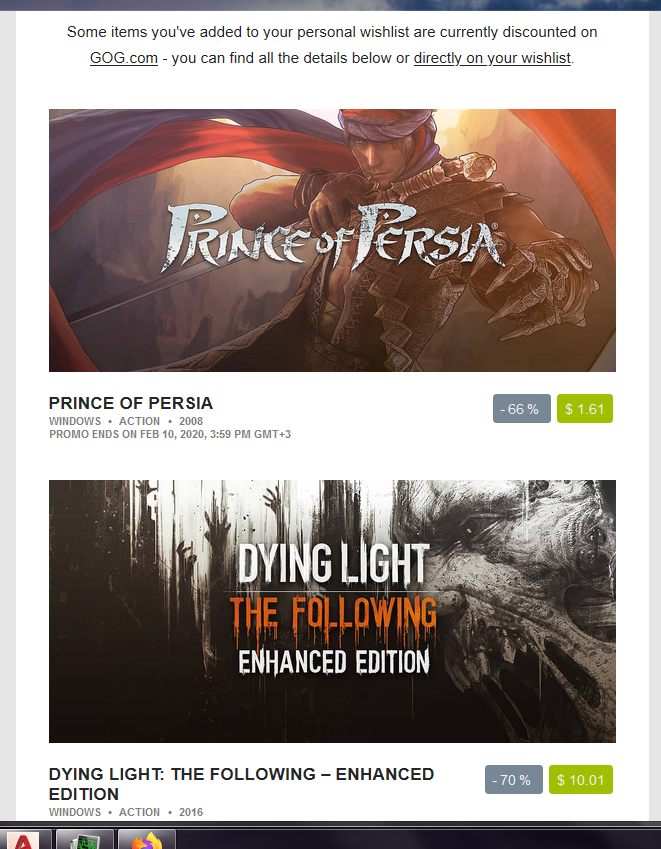
Task: Click the -66 % discount badge
Action: 521,409
